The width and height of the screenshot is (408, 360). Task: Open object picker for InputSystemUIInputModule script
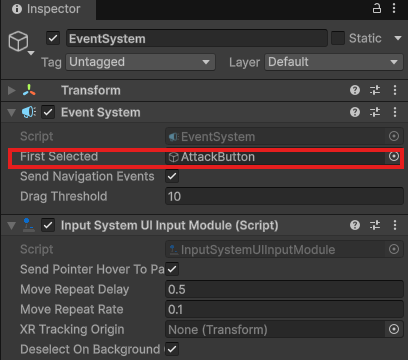pyautogui.click(x=394, y=249)
